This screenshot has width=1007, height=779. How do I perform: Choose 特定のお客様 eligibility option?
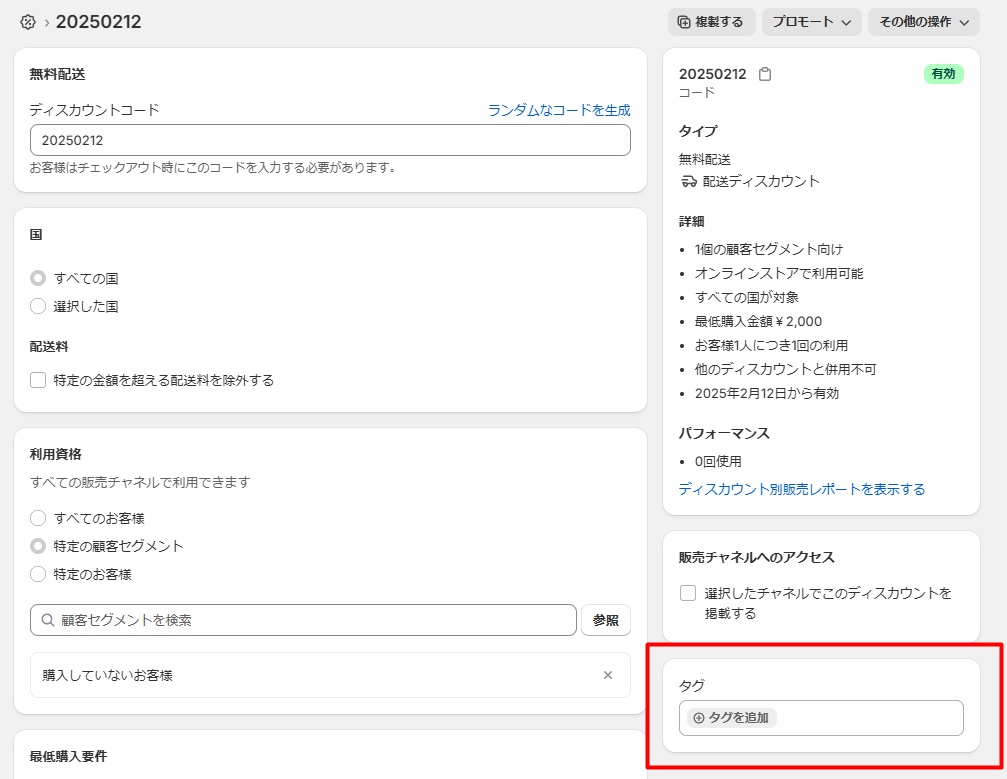tap(38, 574)
